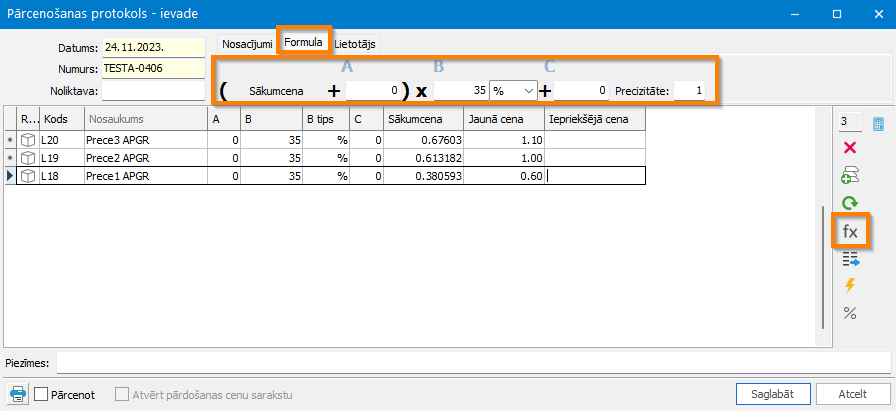Image resolution: width=896 pixels, height=411 pixels.
Task: Click the calculator icon next to row count
Action: pyautogui.click(x=878, y=124)
